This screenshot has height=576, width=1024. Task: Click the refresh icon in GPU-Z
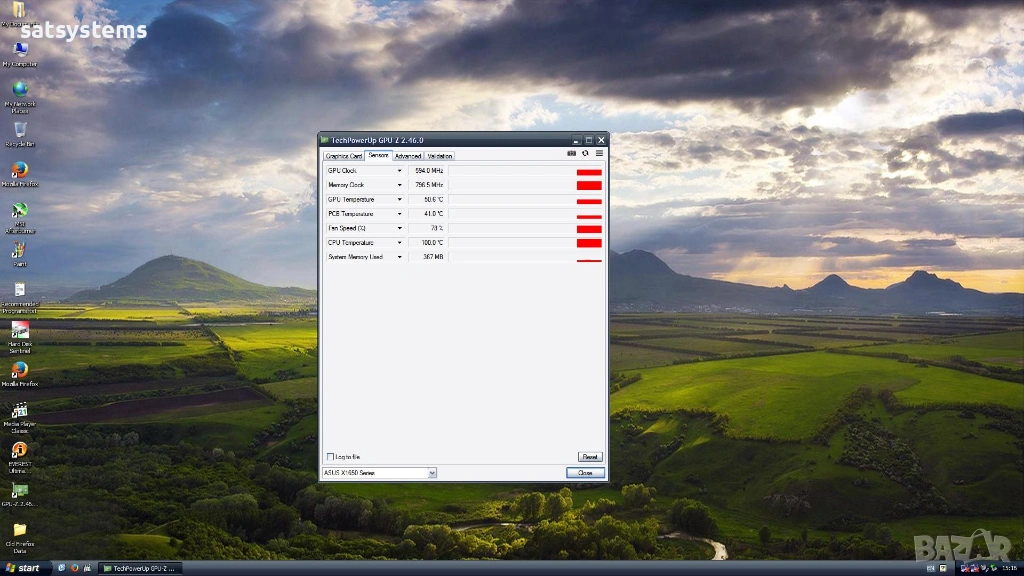[x=586, y=154]
